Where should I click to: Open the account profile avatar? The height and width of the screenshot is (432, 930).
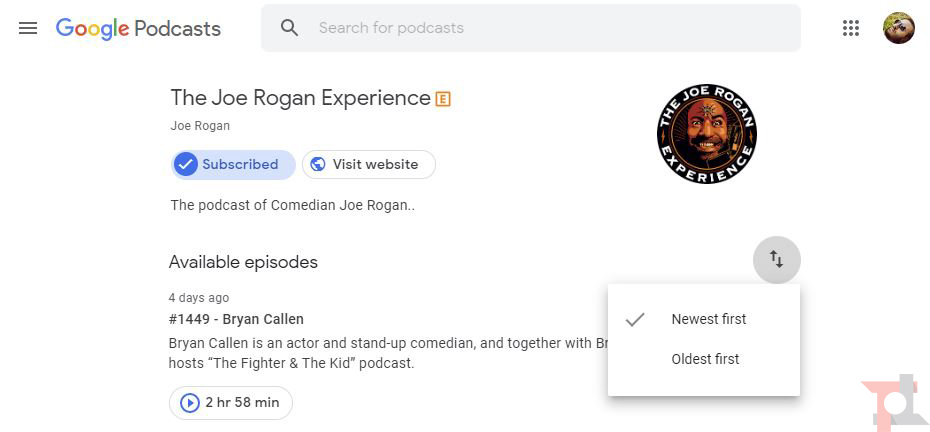(x=898, y=28)
